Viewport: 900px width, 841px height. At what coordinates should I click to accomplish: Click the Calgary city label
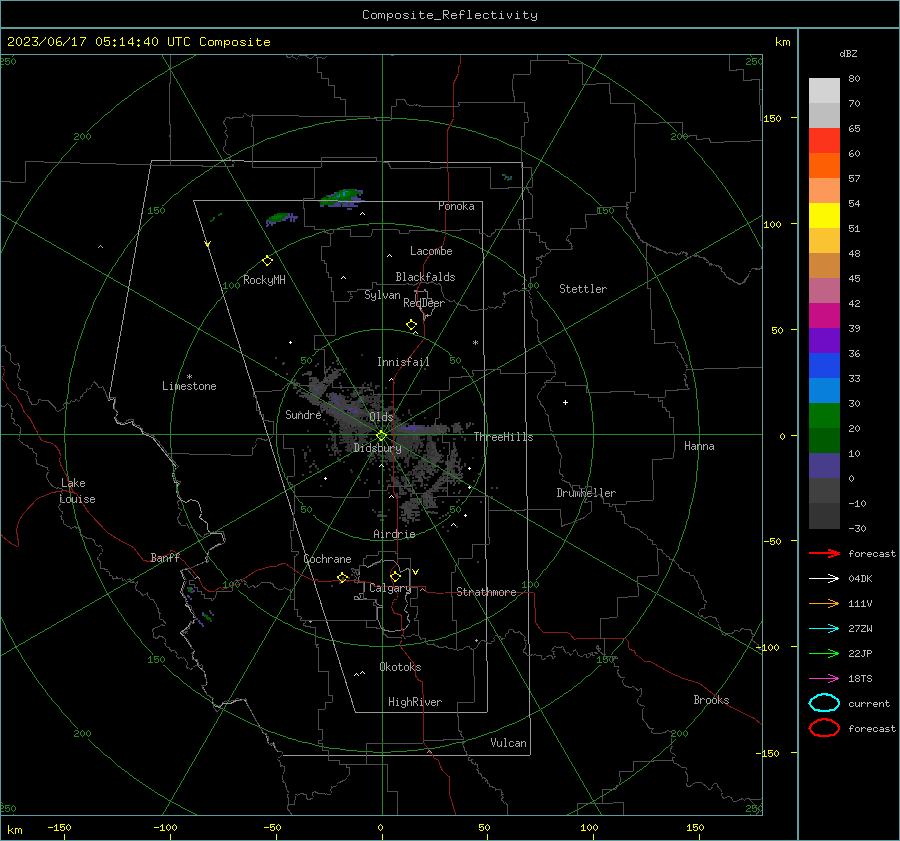[390, 588]
